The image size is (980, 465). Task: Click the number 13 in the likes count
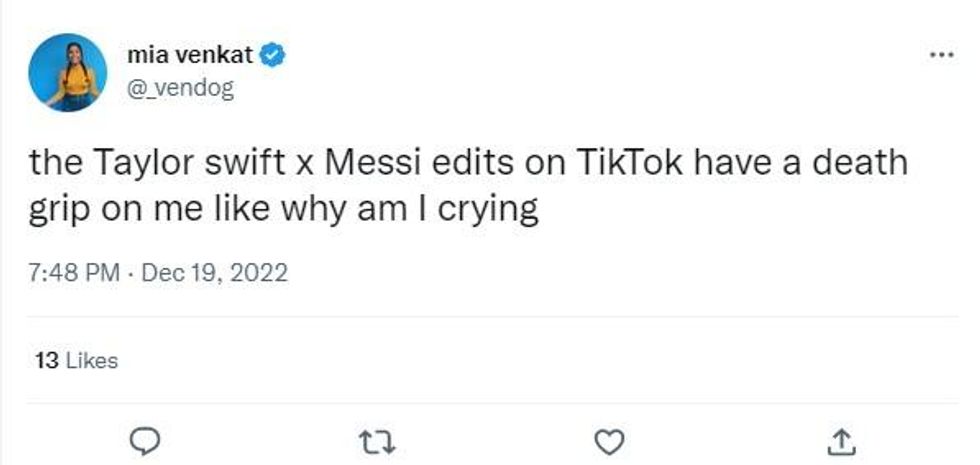(x=46, y=361)
